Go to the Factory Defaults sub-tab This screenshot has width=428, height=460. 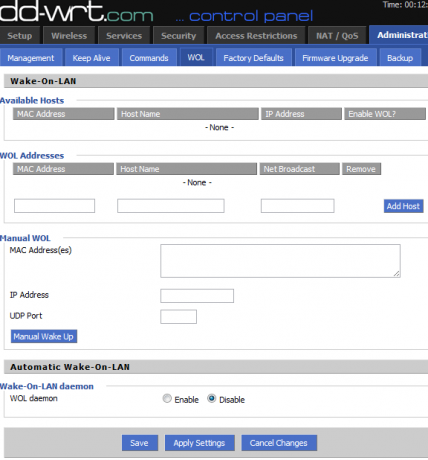253,58
